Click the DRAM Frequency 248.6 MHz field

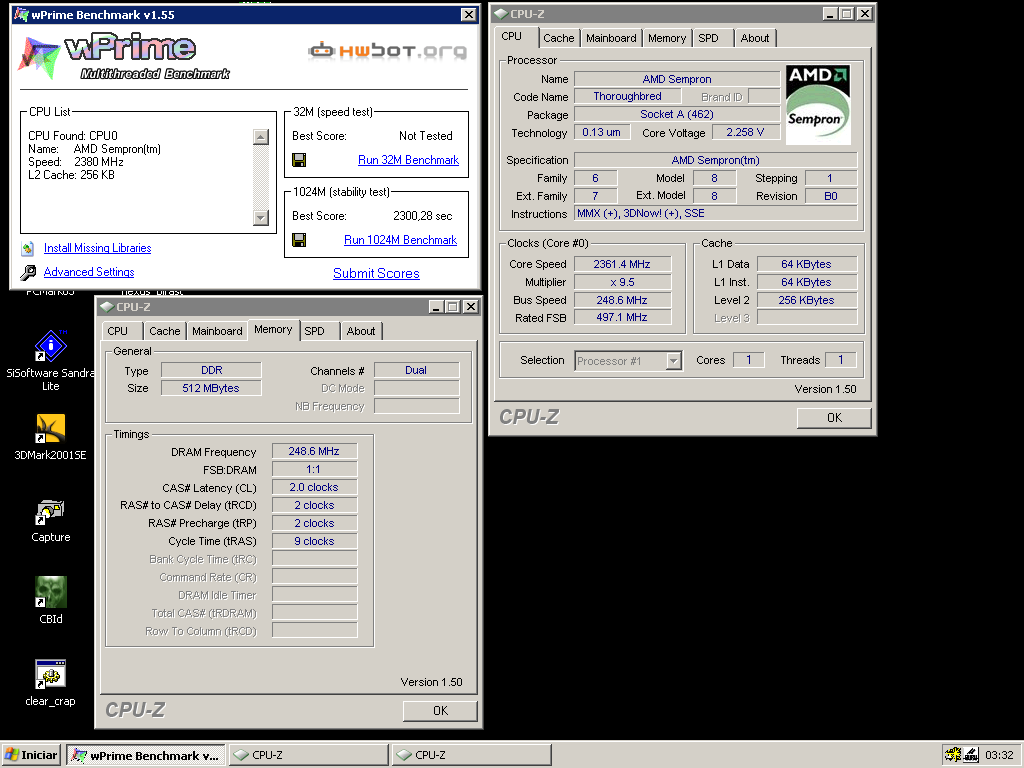314,451
